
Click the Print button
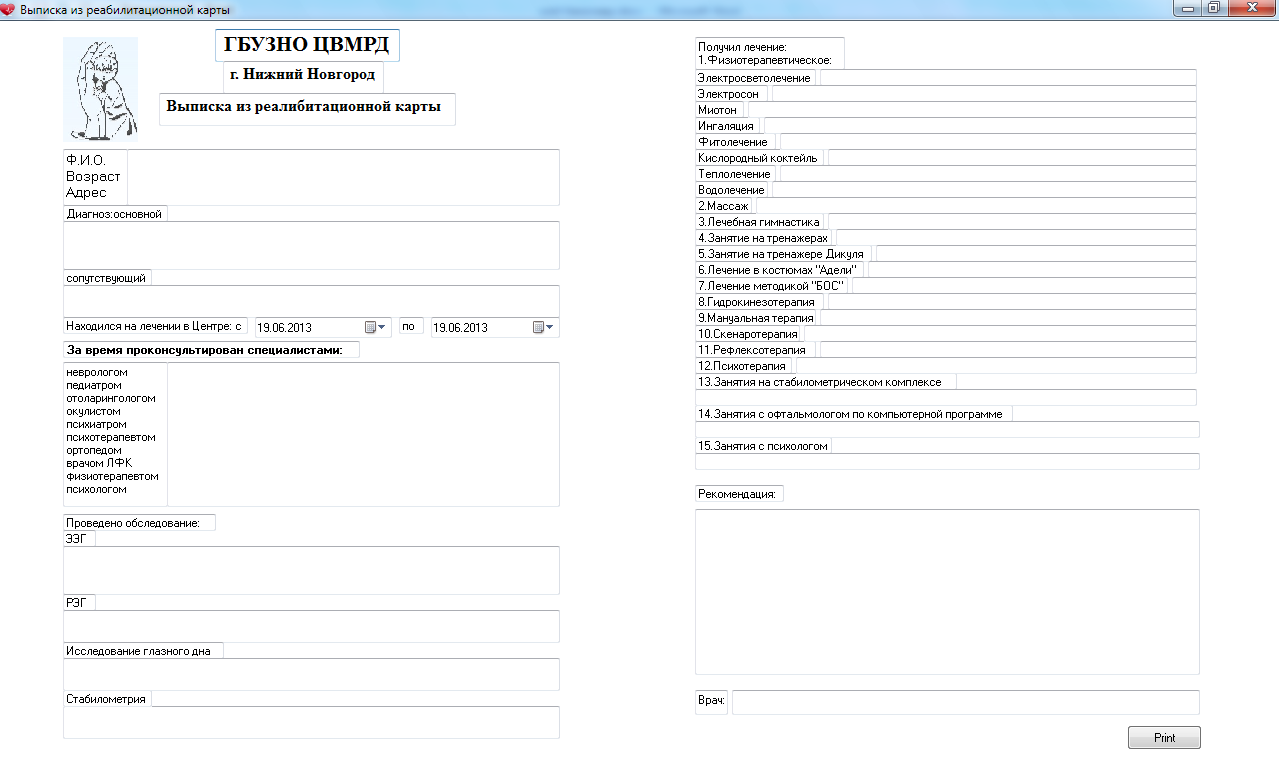[1164, 738]
